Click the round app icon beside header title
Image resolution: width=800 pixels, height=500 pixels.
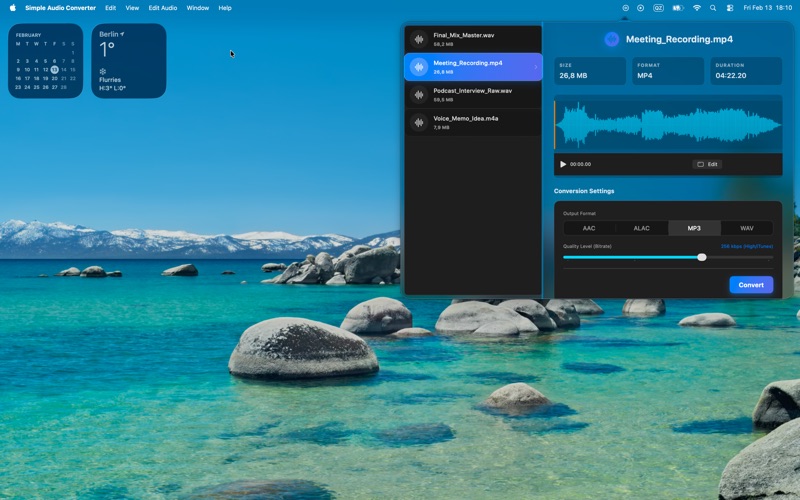point(611,39)
